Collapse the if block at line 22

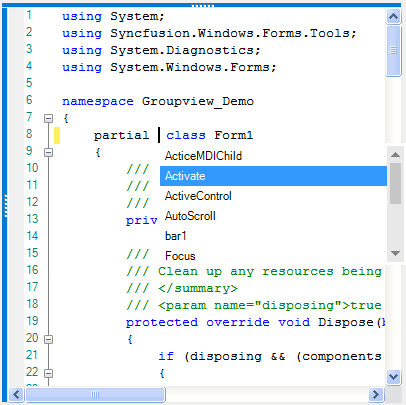pos(48,373)
